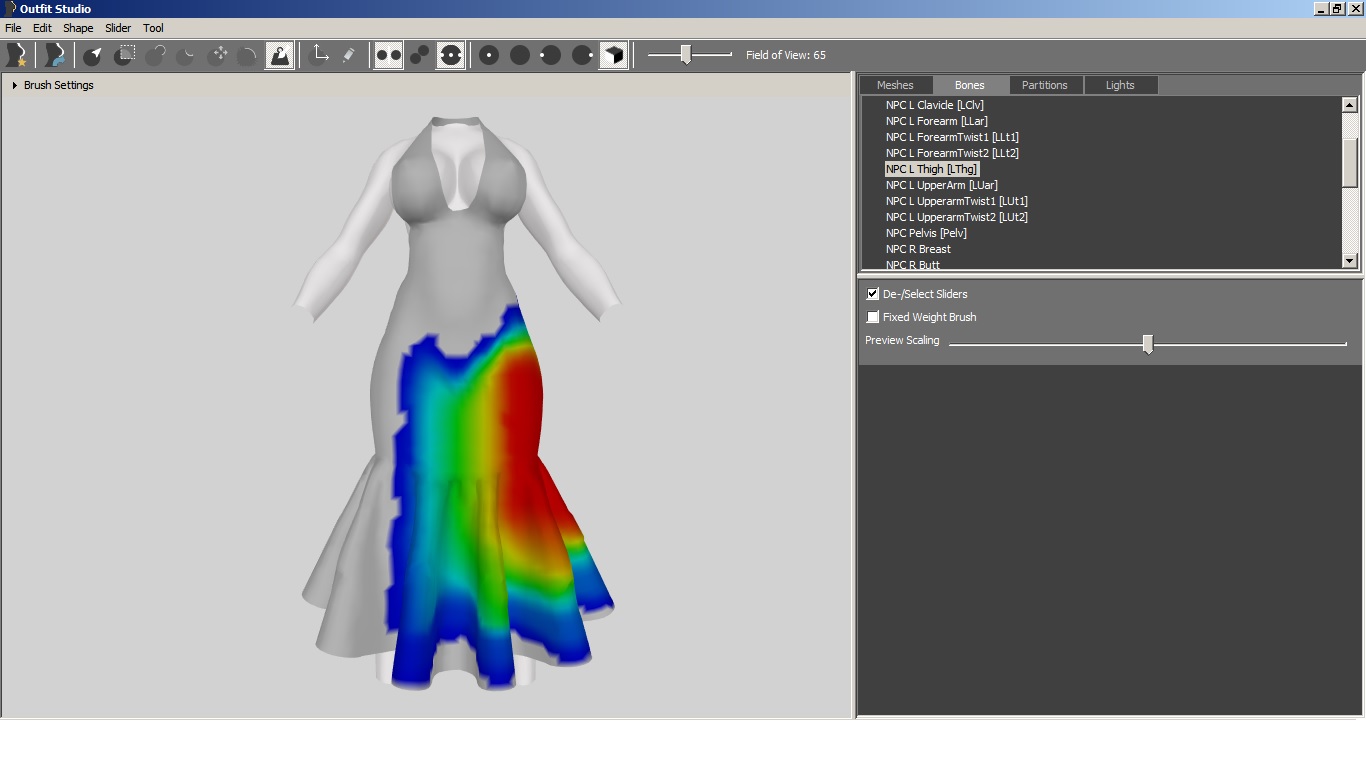Click the New Project icon with star
1366x768 pixels.
tap(16, 55)
